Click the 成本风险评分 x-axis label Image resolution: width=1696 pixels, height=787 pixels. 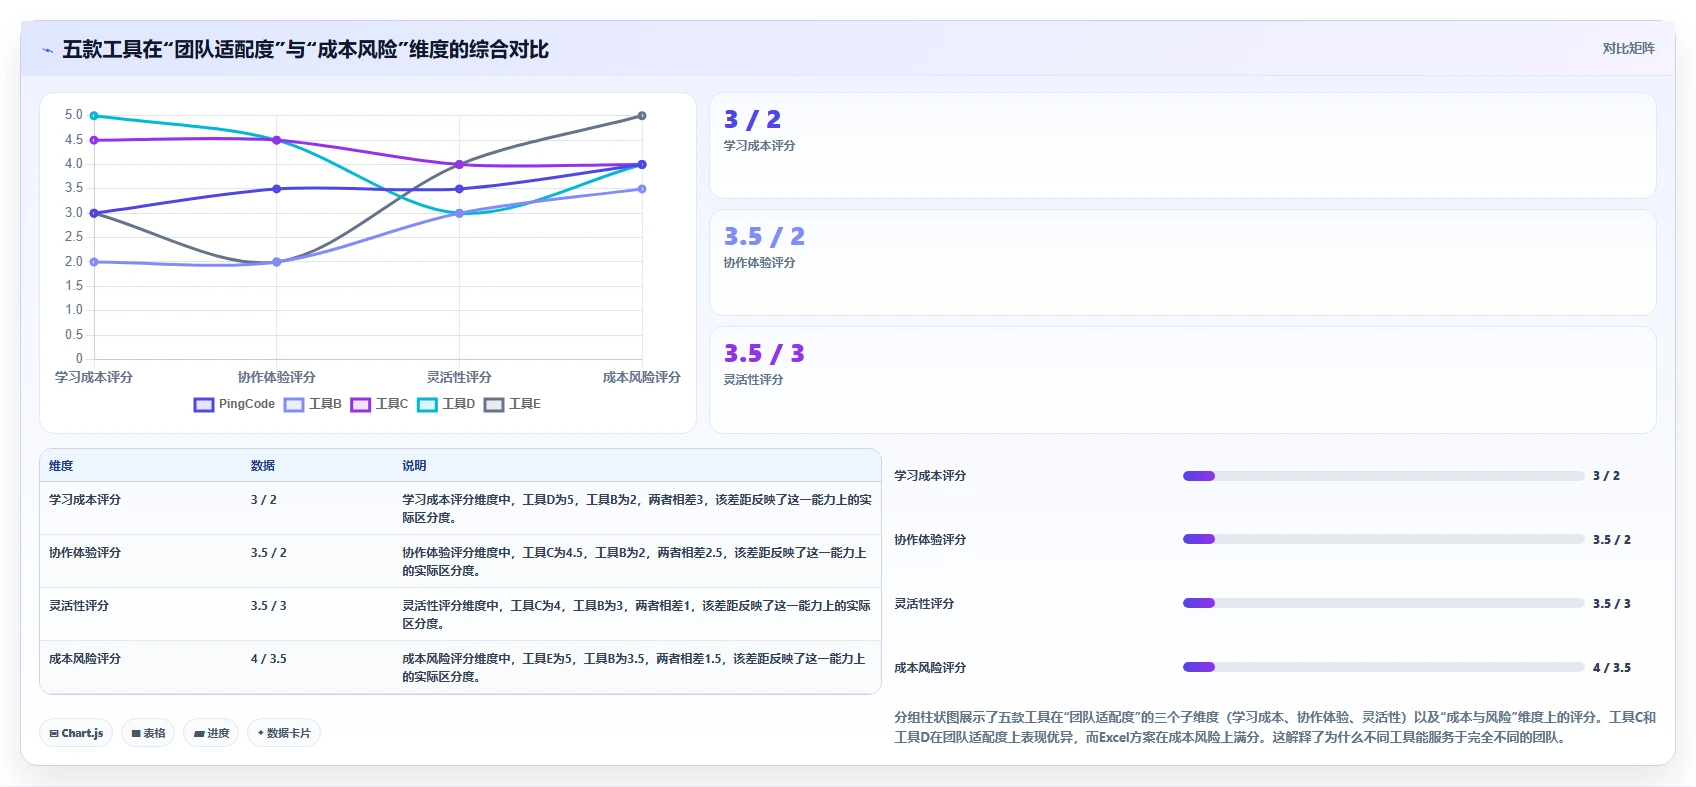pyautogui.click(x=642, y=377)
